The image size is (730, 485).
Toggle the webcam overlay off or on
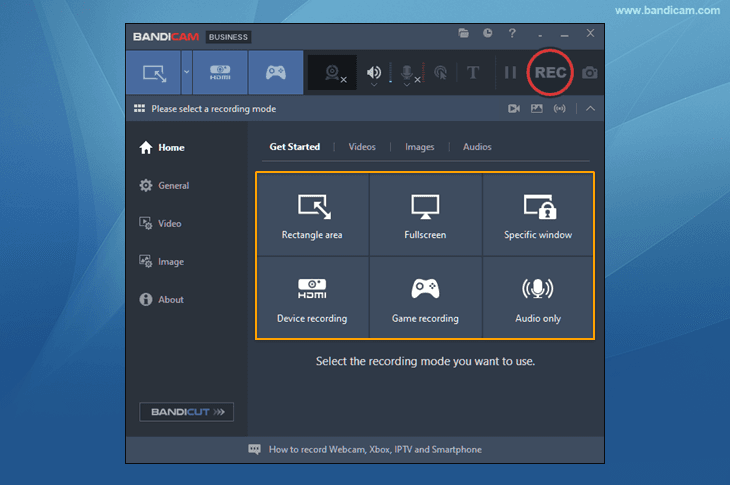[x=335, y=73]
